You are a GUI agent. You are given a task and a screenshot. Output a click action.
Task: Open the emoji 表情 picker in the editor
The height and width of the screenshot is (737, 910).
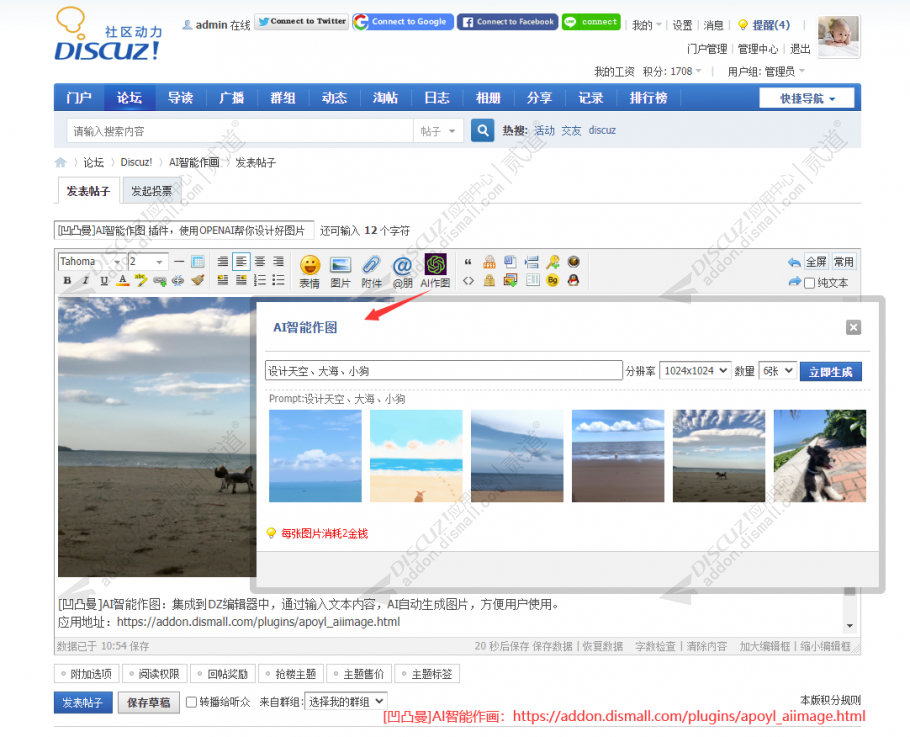310,266
